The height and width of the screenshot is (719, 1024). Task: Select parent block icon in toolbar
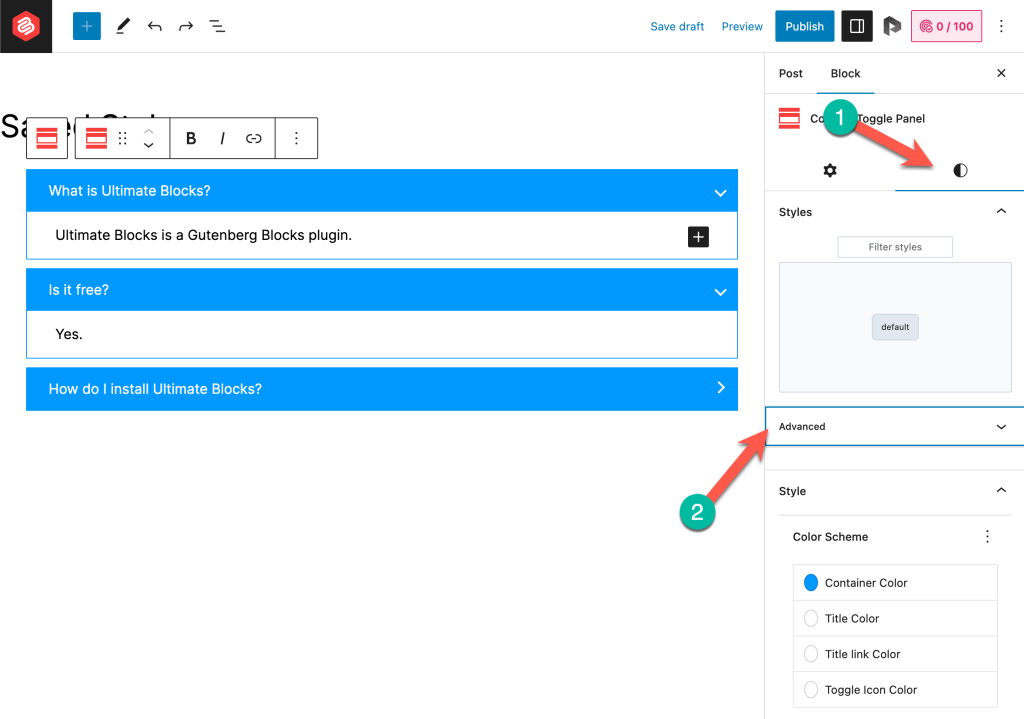47,138
